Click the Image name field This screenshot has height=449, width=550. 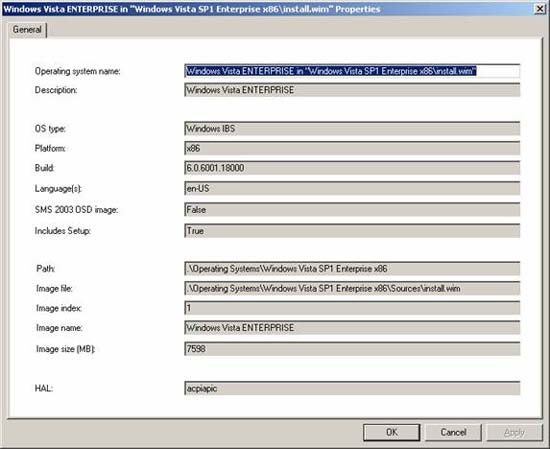(352, 328)
